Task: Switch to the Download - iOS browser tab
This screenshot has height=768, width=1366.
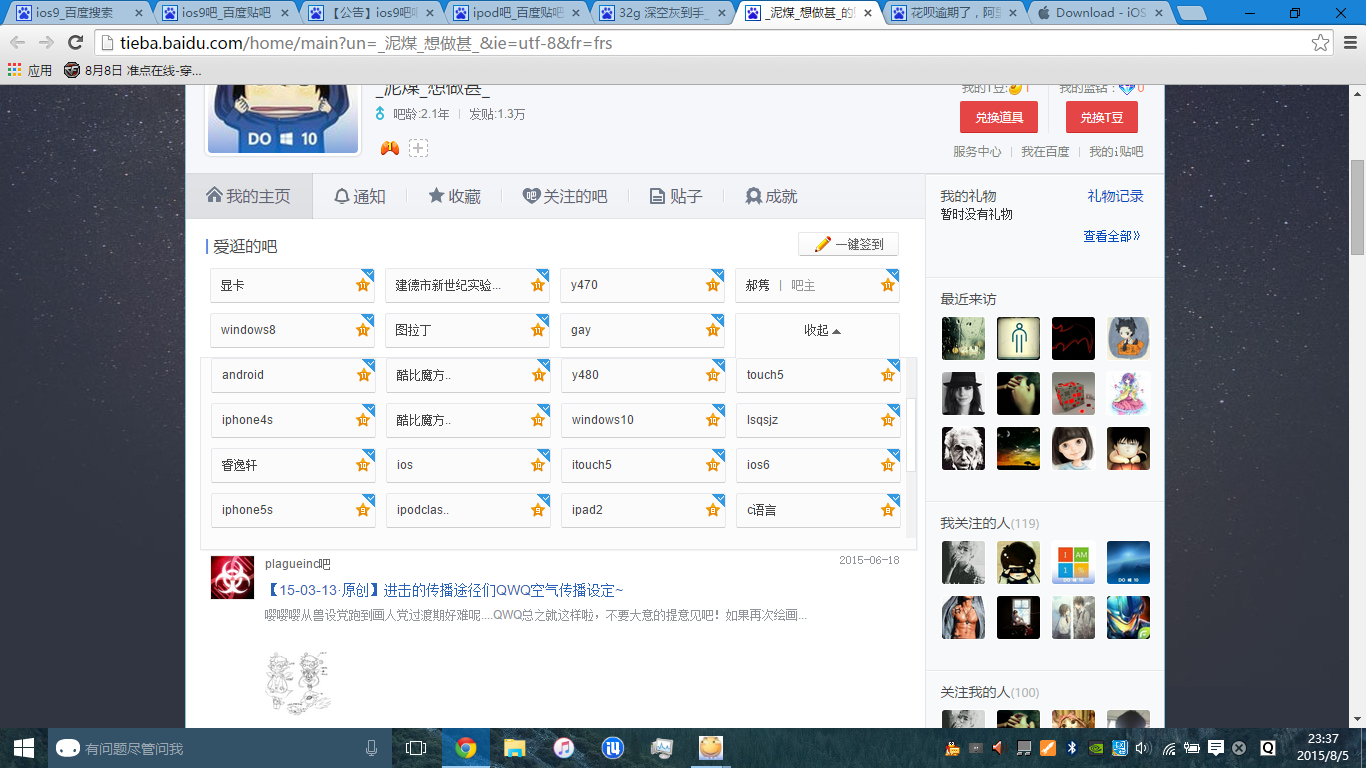Action: (x=1098, y=13)
